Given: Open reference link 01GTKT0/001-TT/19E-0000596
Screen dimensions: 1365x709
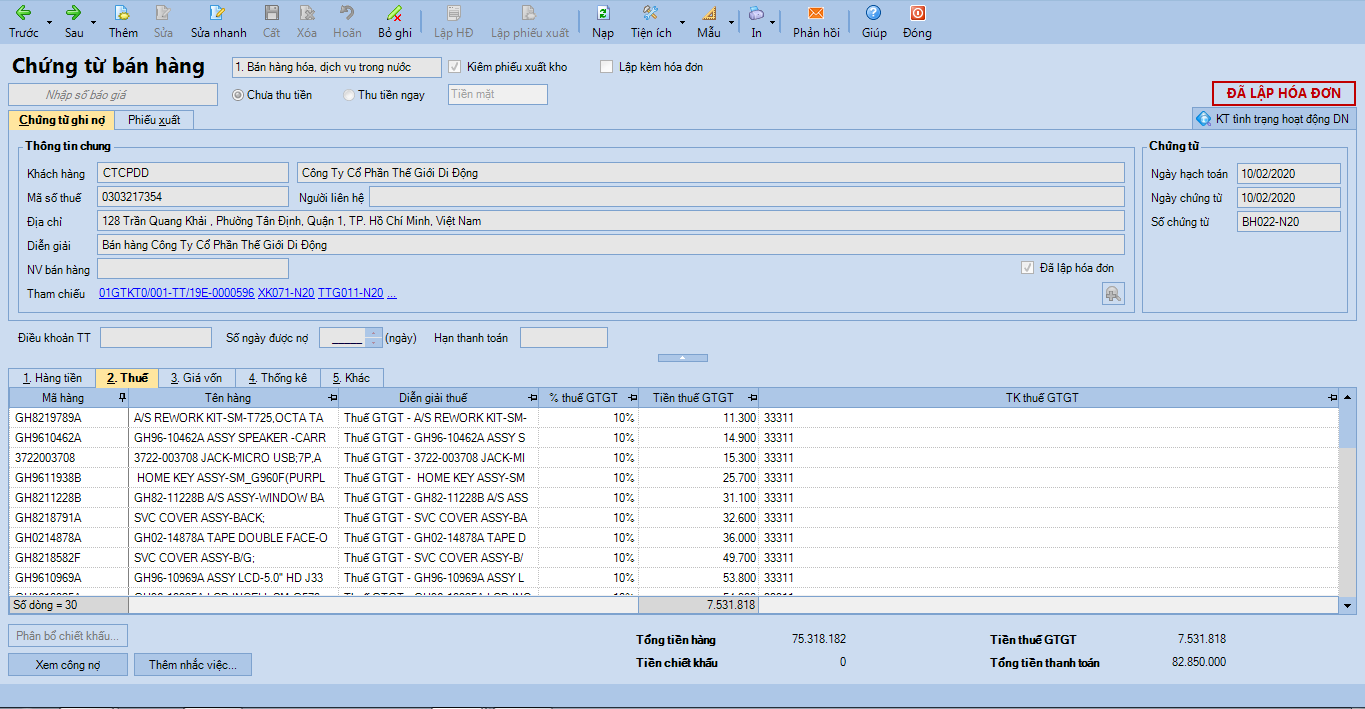Looking at the screenshot, I should [x=177, y=293].
